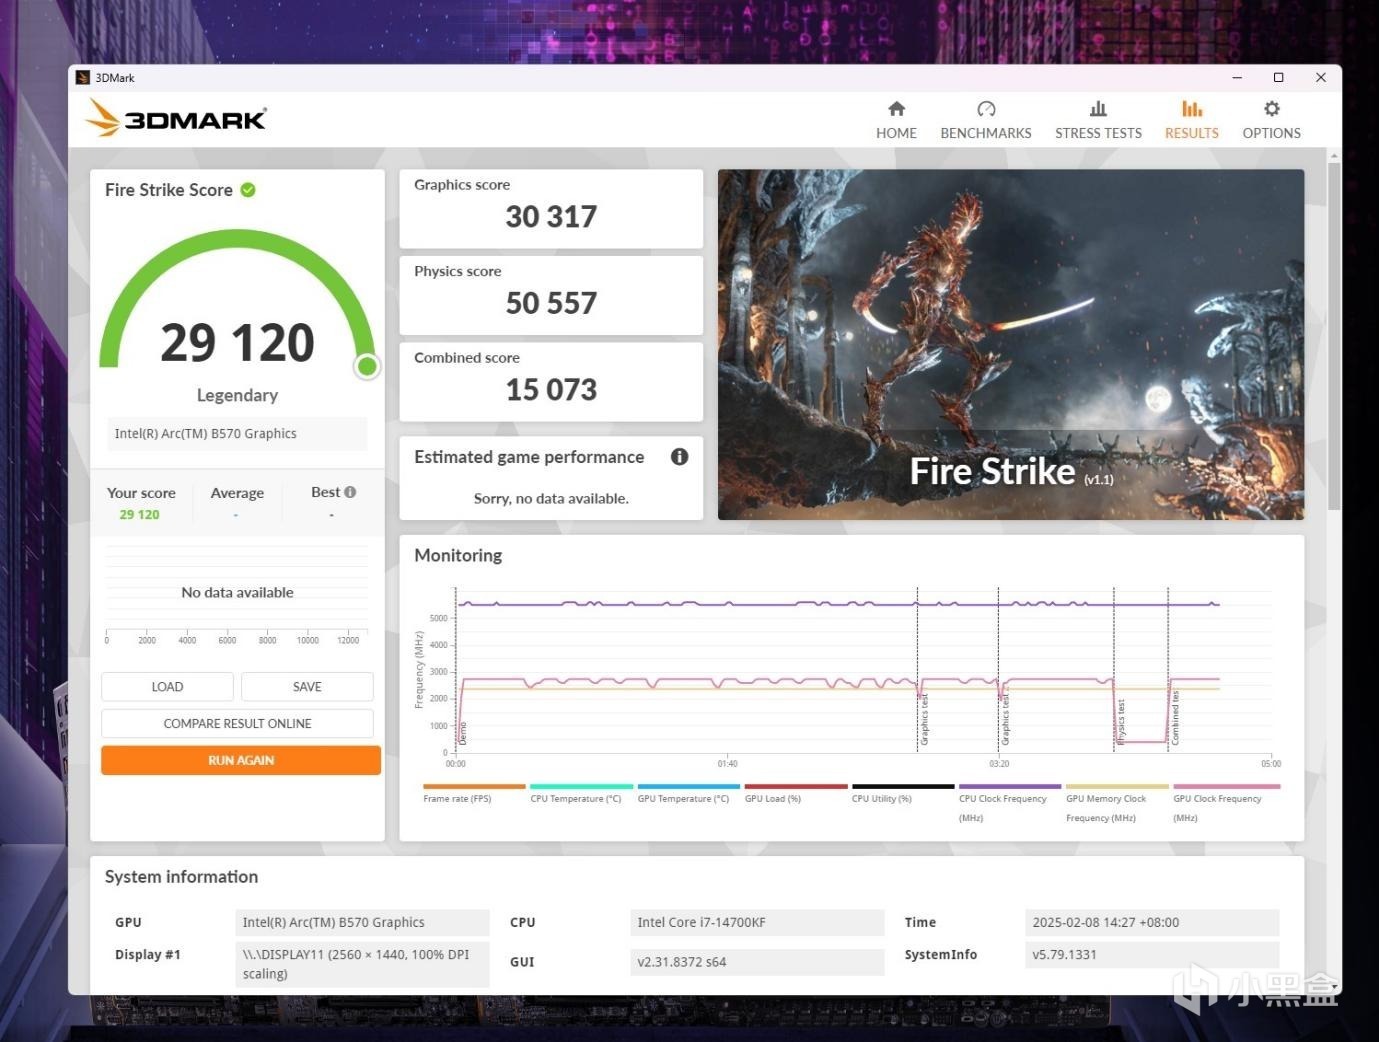Click the Results orange bars icon
The height and width of the screenshot is (1042, 1379).
1192,108
